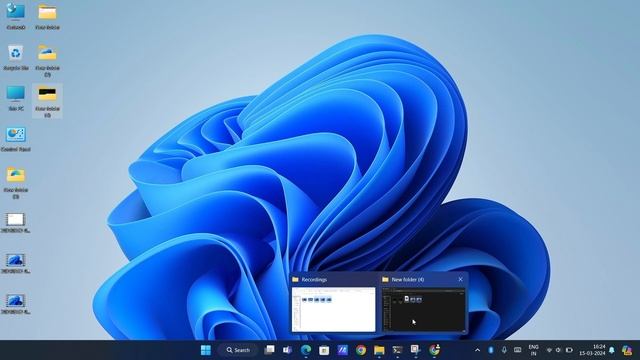Select the highlighted folder with black band
The image size is (640, 360).
[x=47, y=101]
